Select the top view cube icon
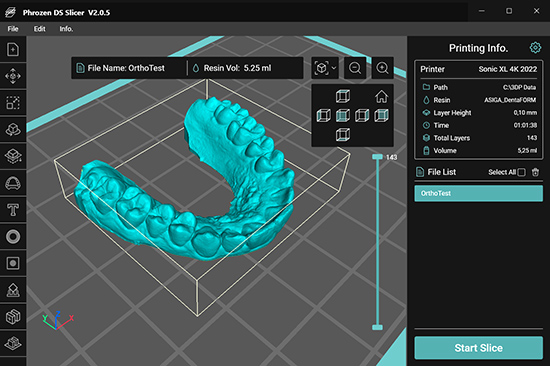550x366 pixels. (x=343, y=96)
